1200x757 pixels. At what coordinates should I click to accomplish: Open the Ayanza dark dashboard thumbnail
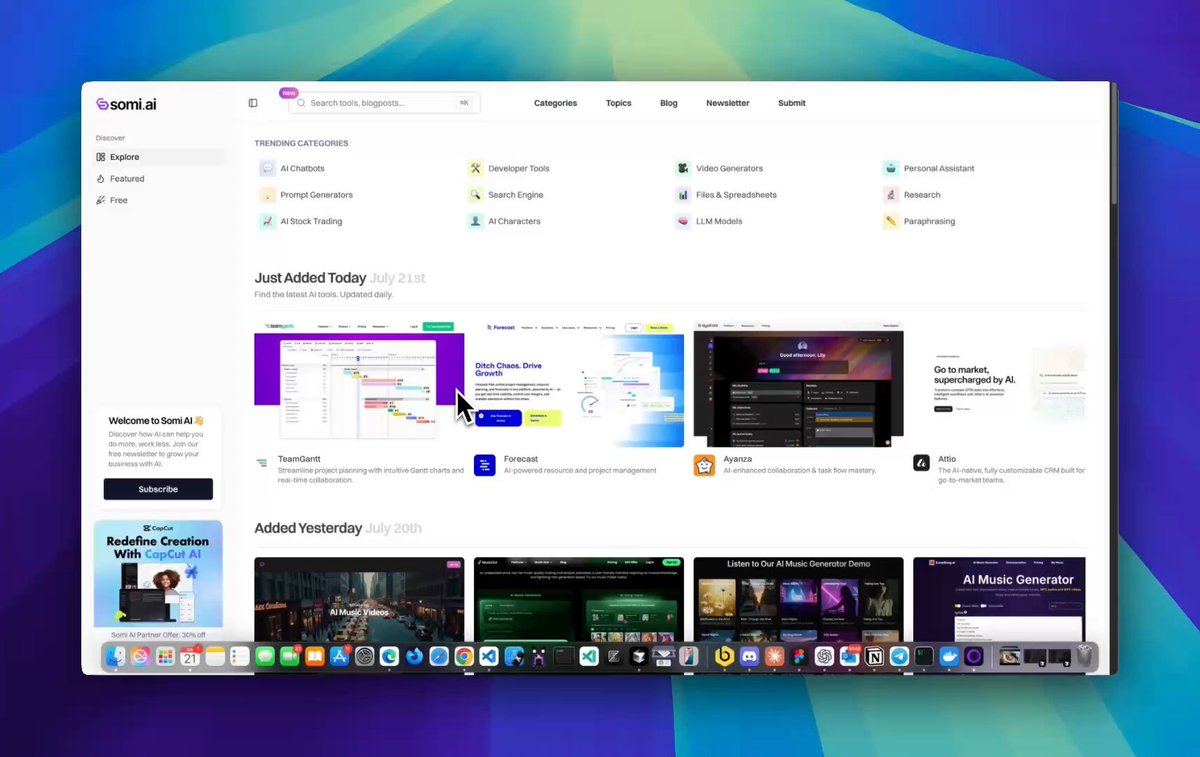point(798,384)
